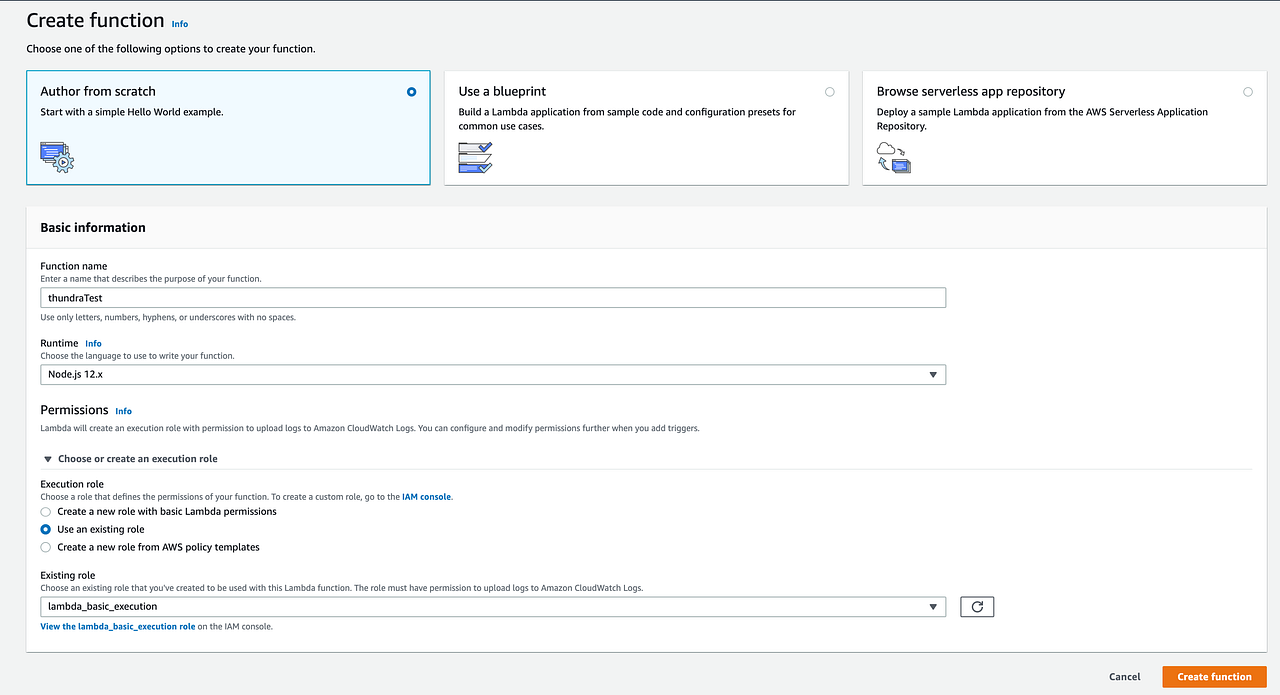The width and height of the screenshot is (1280, 695).
Task: Click the serverless app repository cloud icon
Action: (x=892, y=157)
